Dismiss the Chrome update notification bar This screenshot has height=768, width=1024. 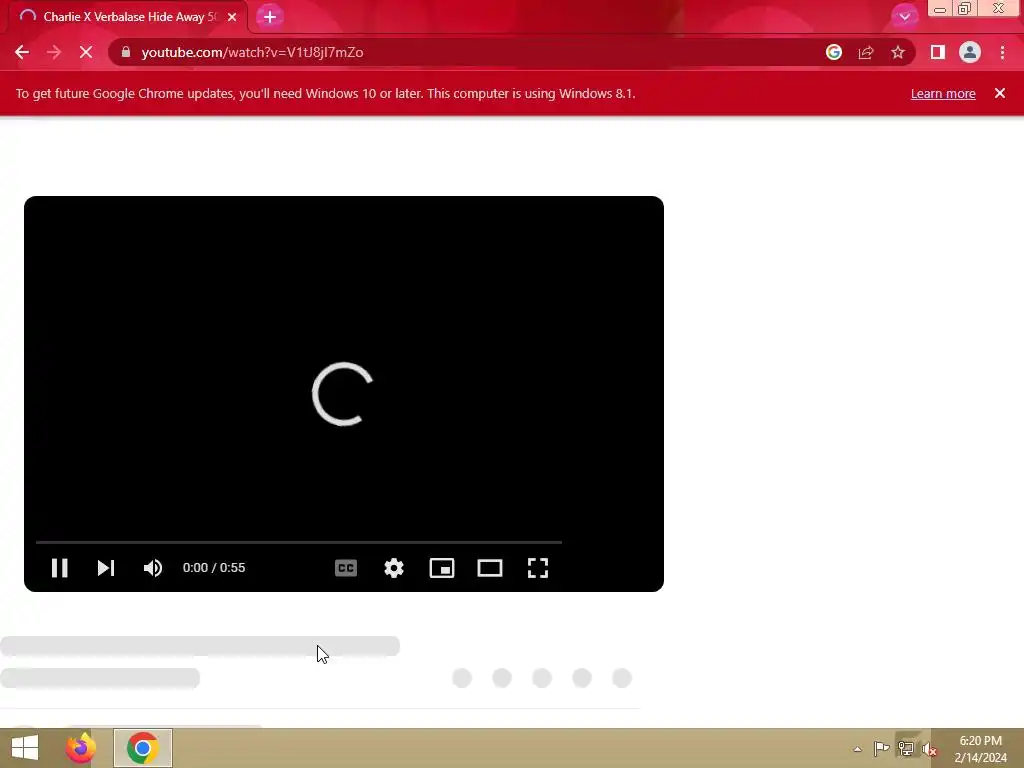1000,93
